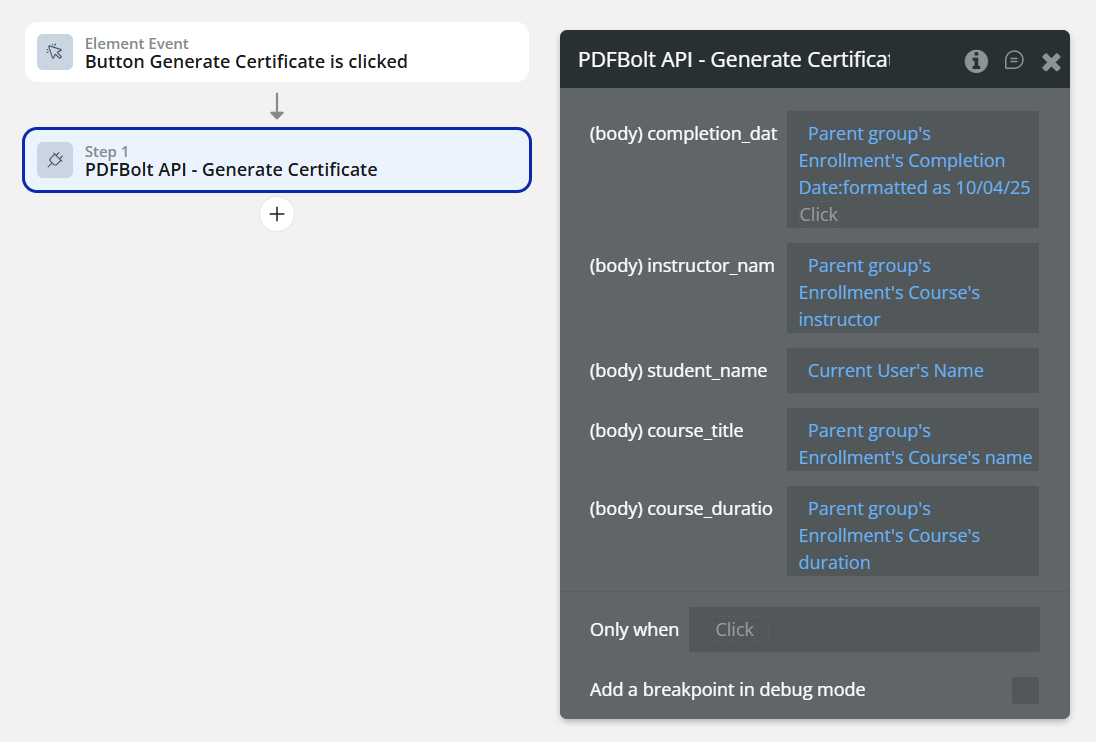1096x742 pixels.
Task: Click the Enrollment's Course's name expression
Action: [x=912, y=443]
